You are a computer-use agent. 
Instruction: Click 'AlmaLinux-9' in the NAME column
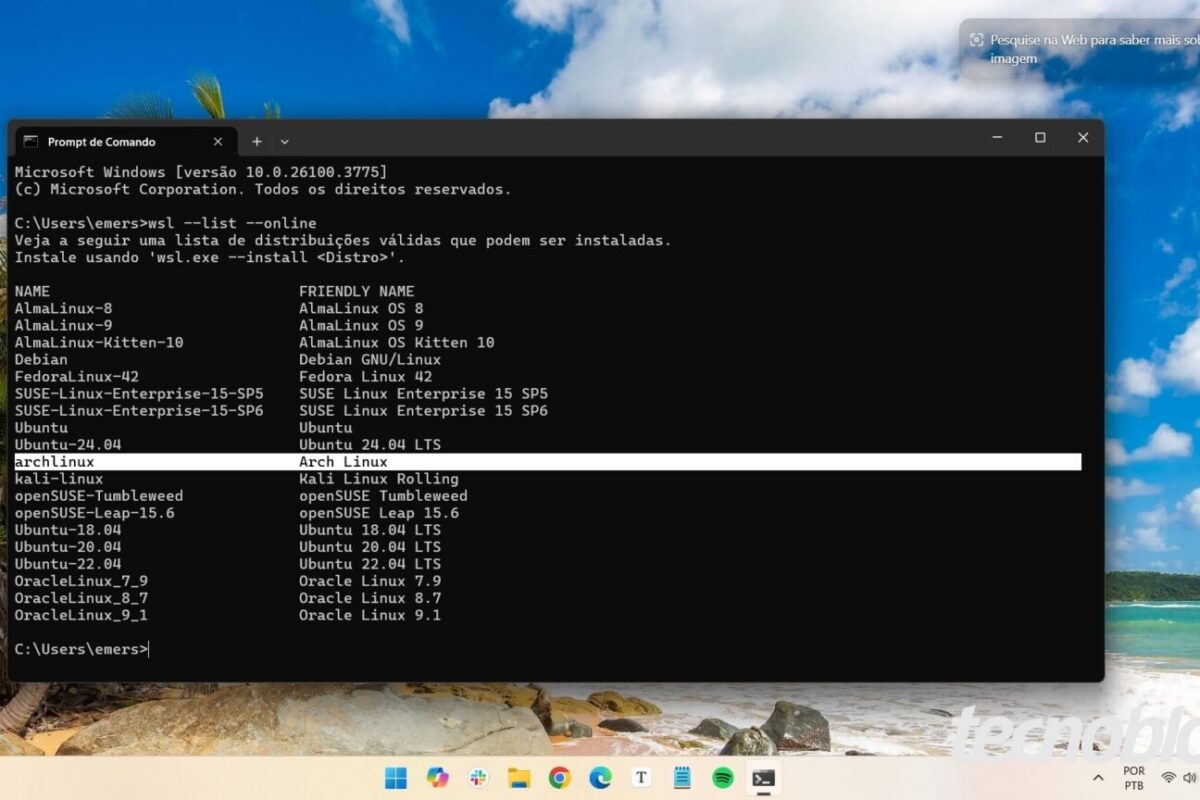[x=63, y=326]
